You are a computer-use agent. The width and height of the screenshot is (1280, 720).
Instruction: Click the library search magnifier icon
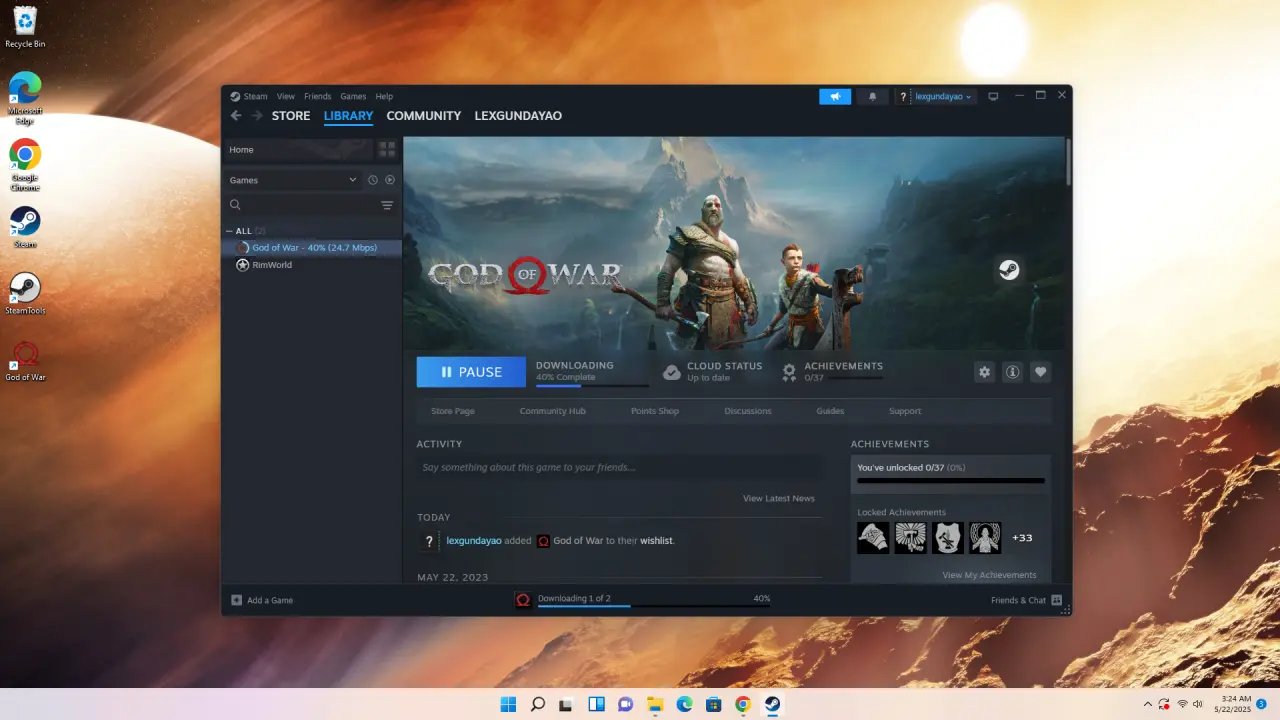(236, 205)
